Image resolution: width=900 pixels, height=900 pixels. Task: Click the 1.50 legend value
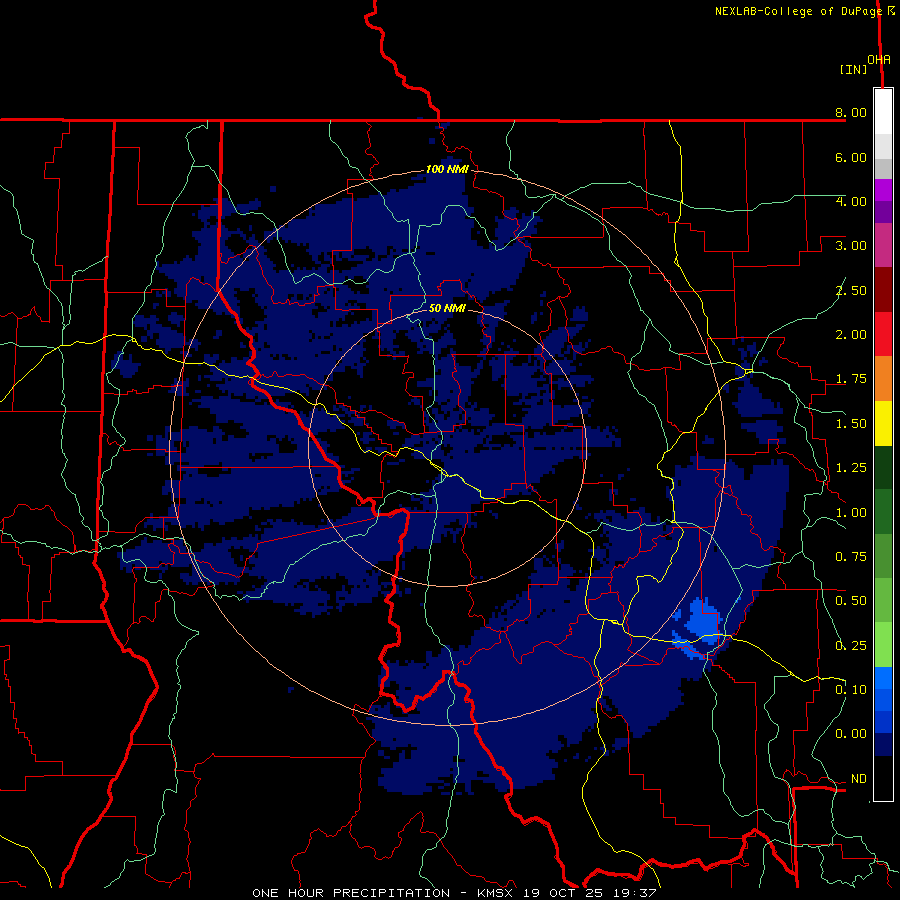(x=851, y=424)
